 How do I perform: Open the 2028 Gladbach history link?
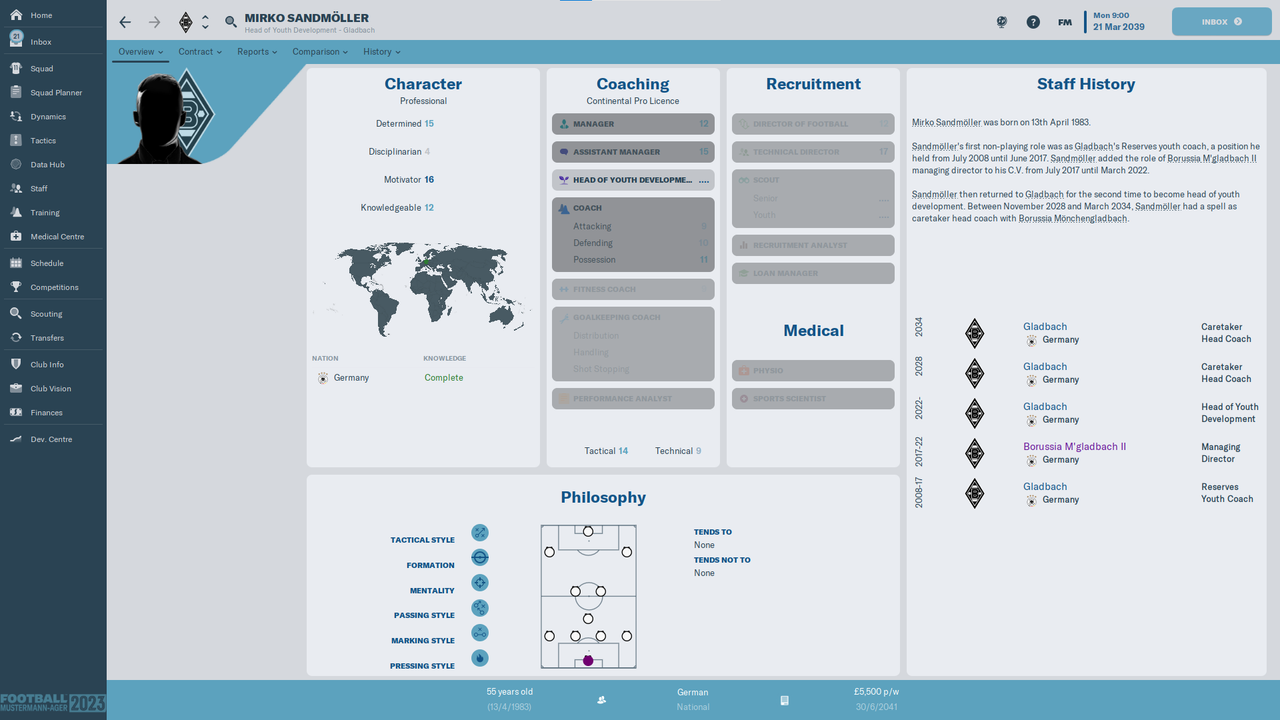click(x=1045, y=367)
